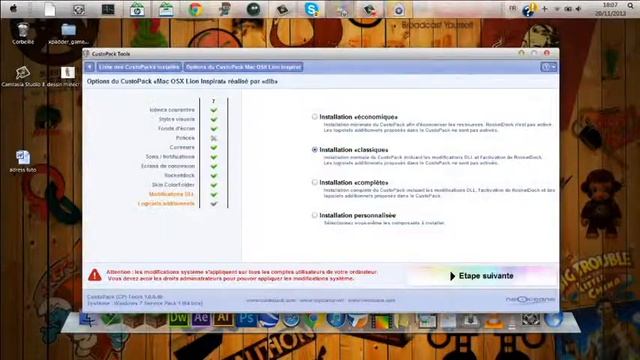Open the Corbeille desktop icon
640x360 pixels.
tap(23, 33)
